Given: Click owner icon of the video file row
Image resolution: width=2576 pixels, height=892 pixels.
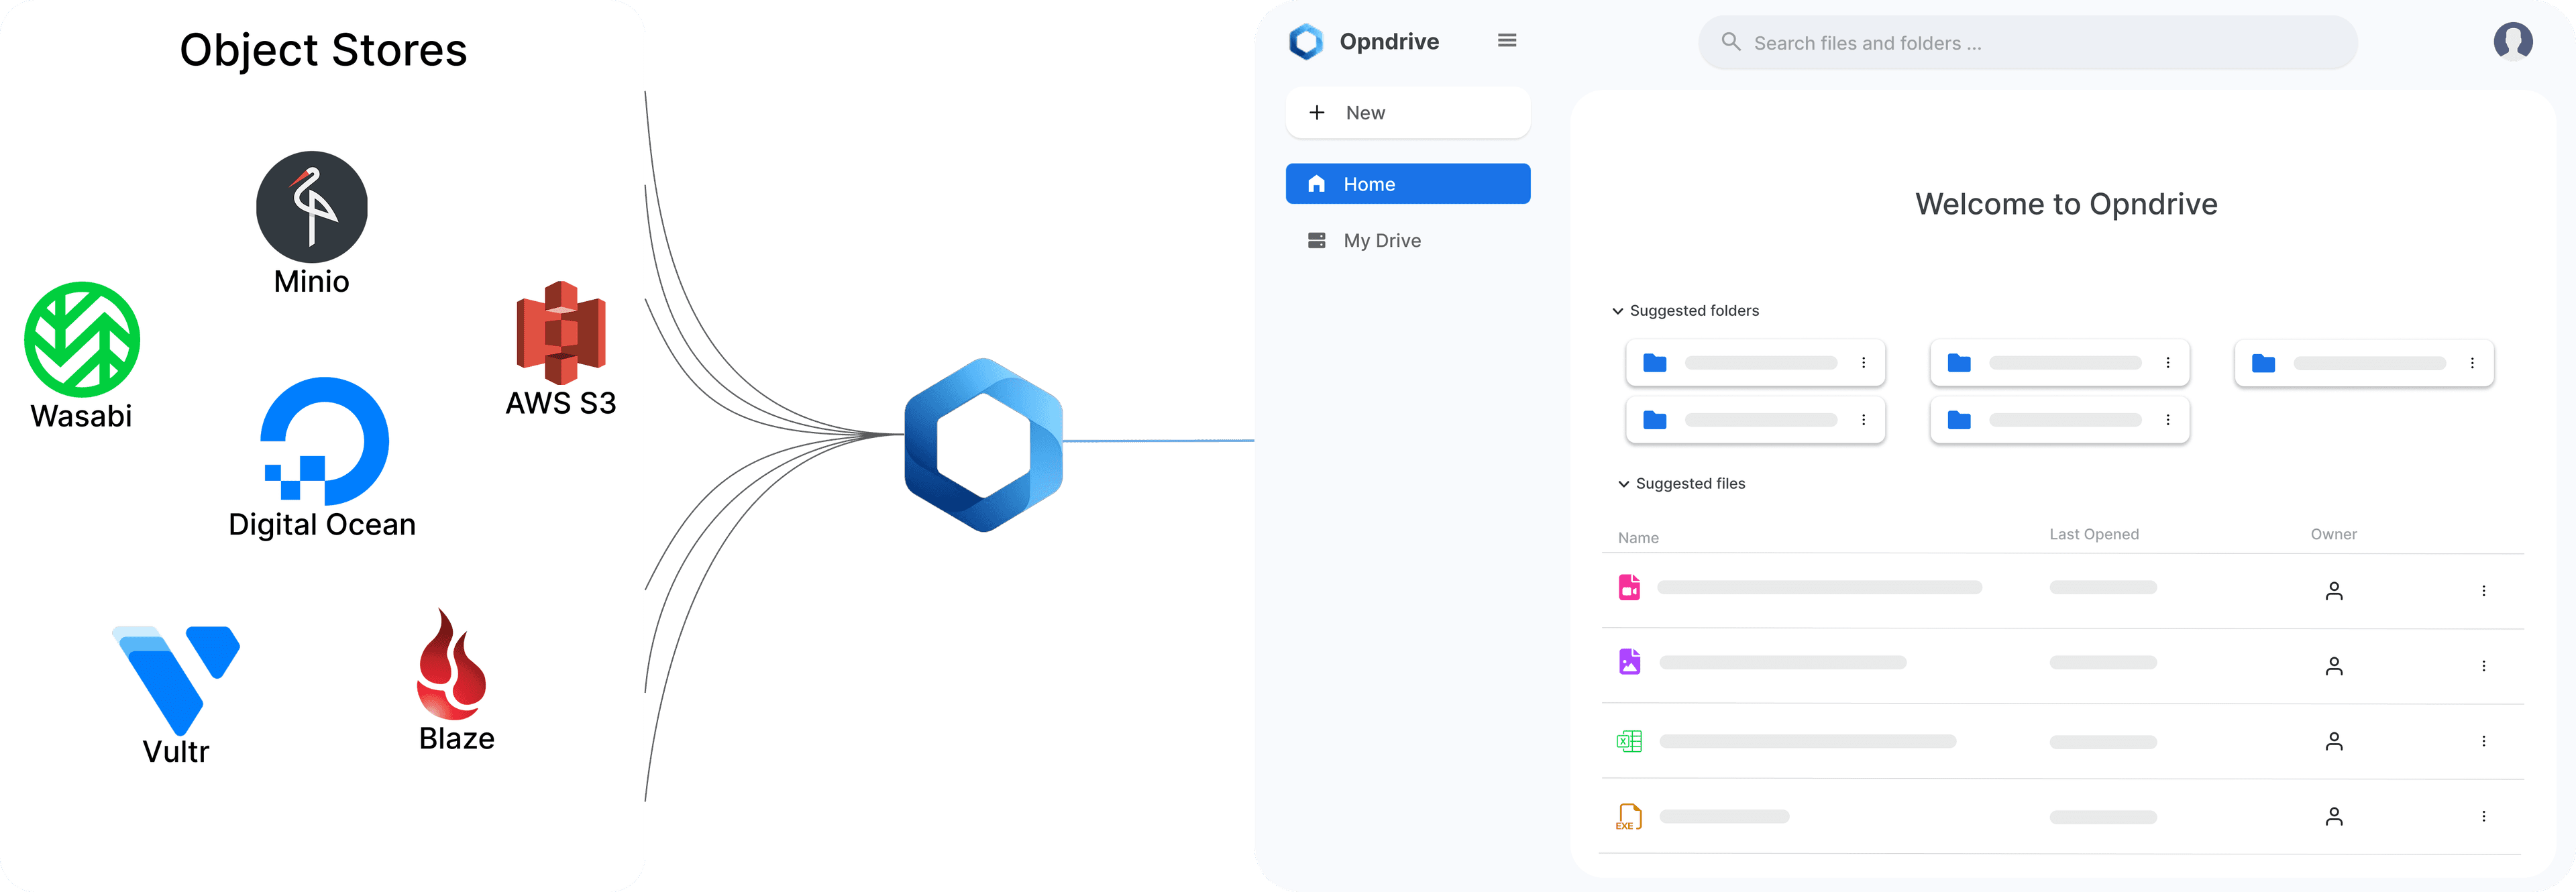Looking at the screenshot, I should pos(2334,591).
